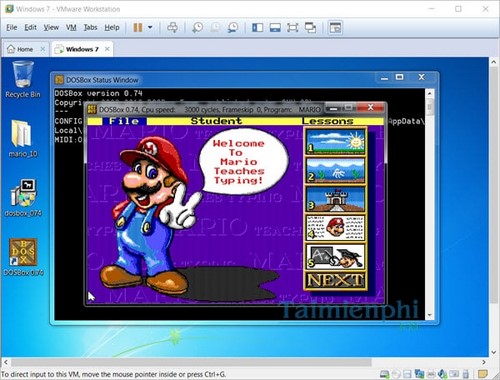Select the Recycle Bin desktop icon
Viewport: 500px width, 380px height.
23,79
